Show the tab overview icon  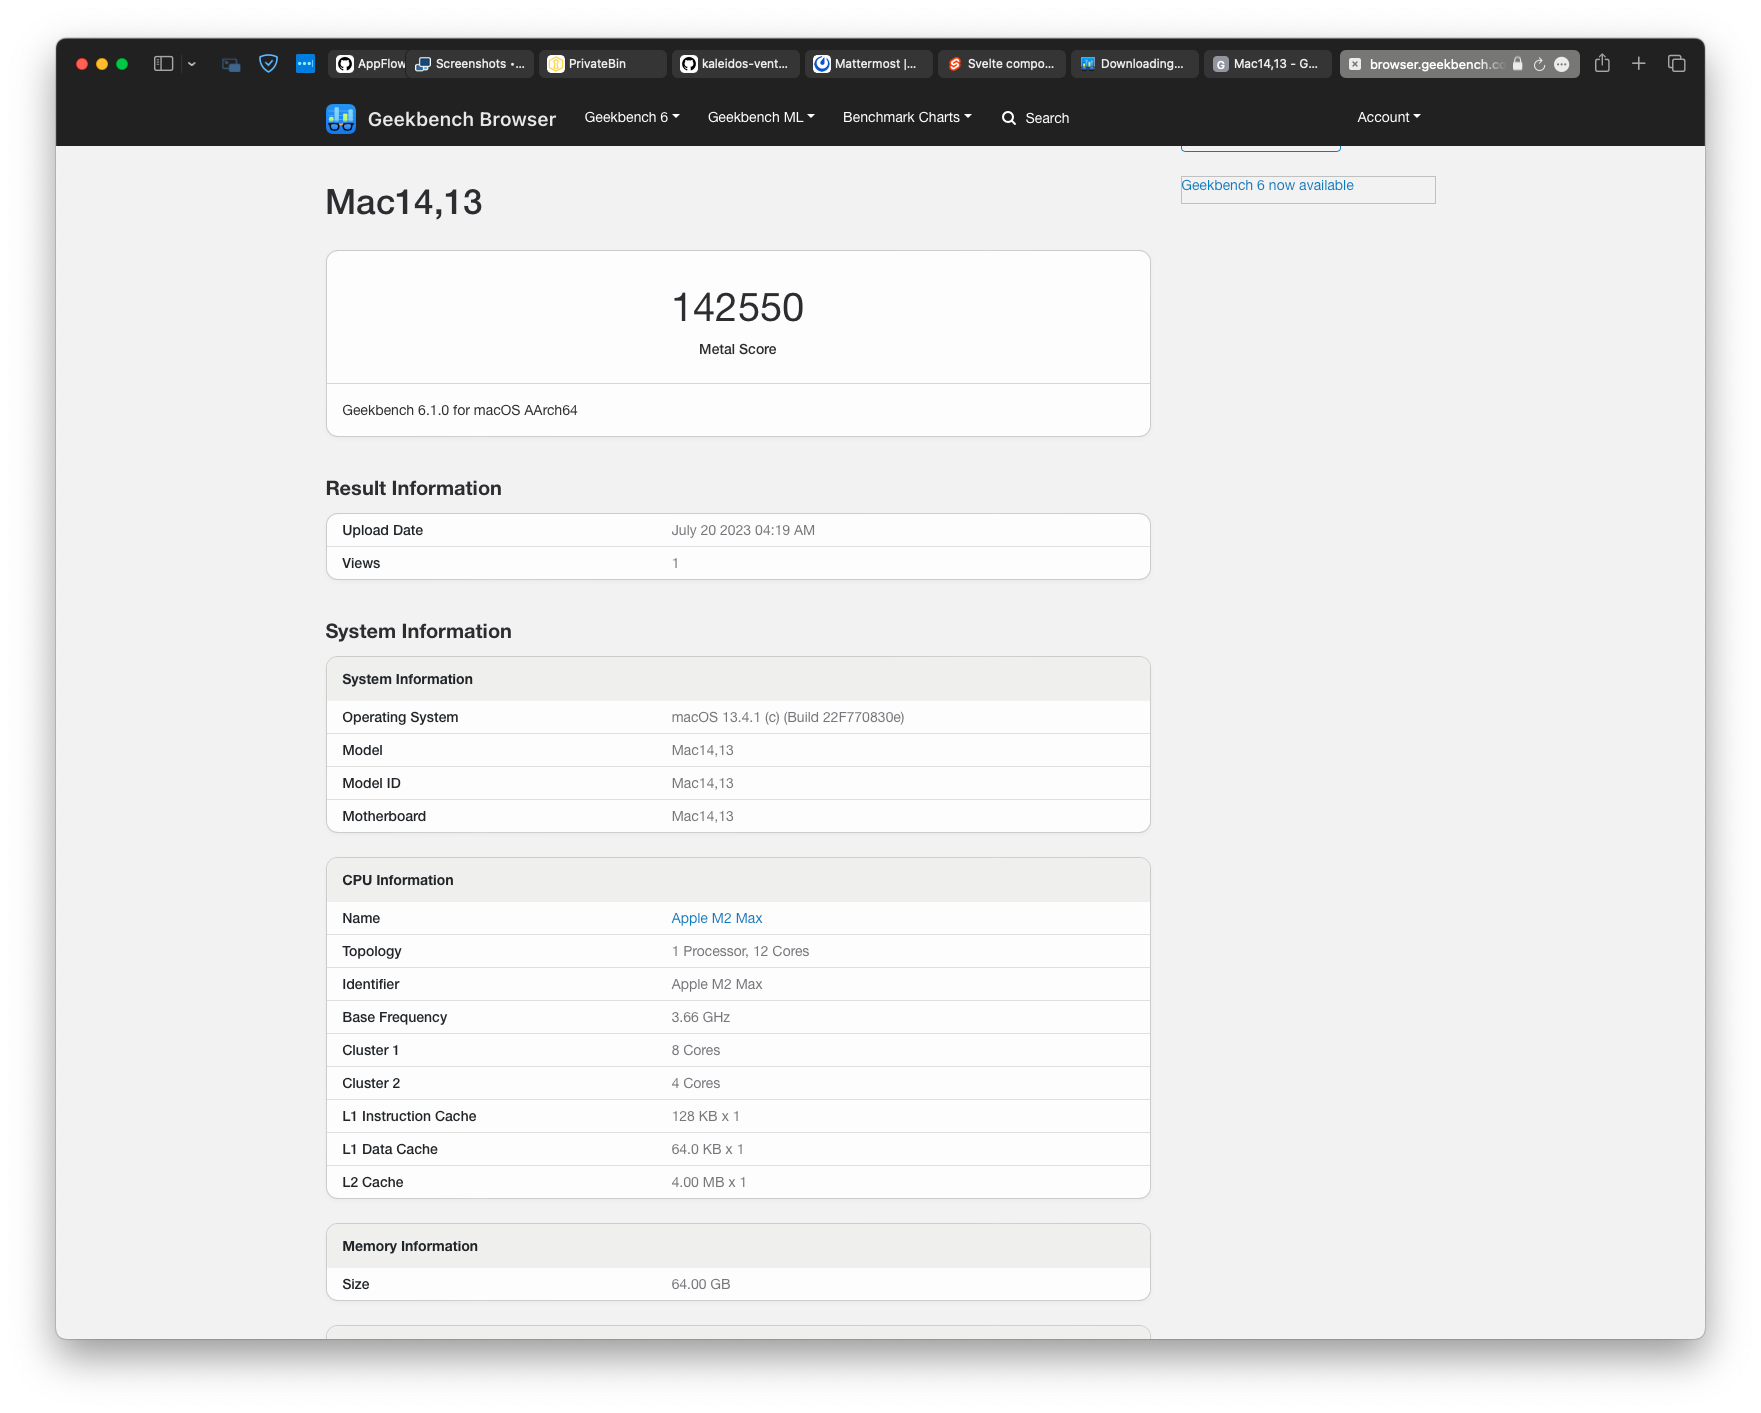[1677, 64]
